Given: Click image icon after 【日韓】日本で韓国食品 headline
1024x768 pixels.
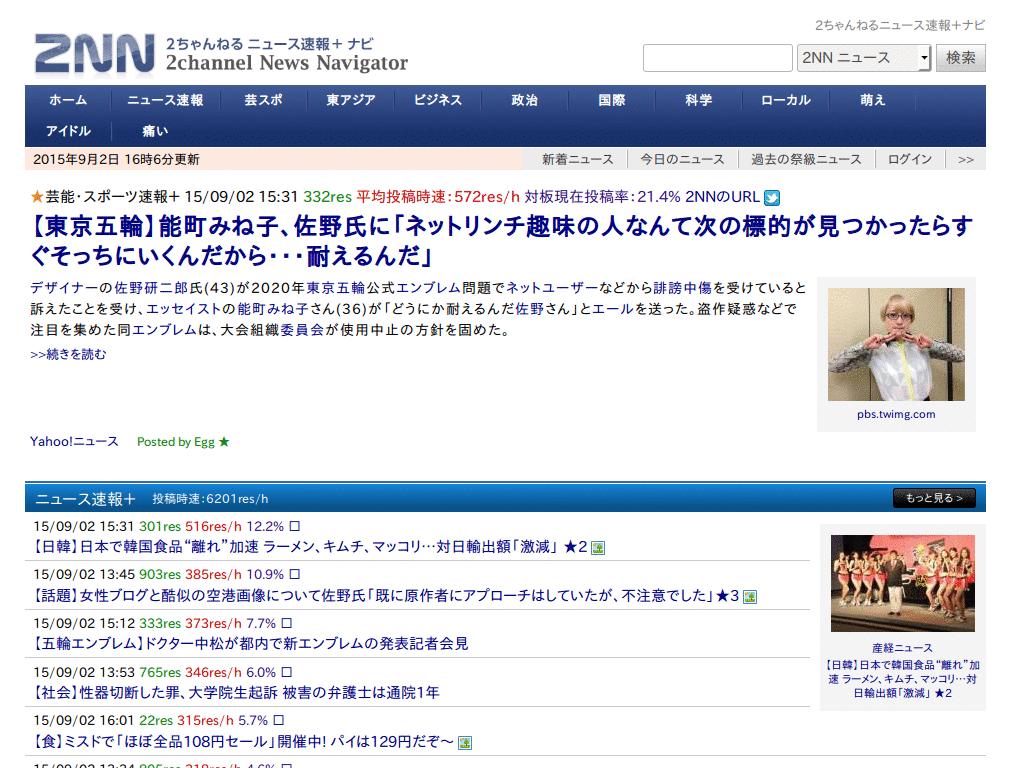Looking at the screenshot, I should (598, 549).
